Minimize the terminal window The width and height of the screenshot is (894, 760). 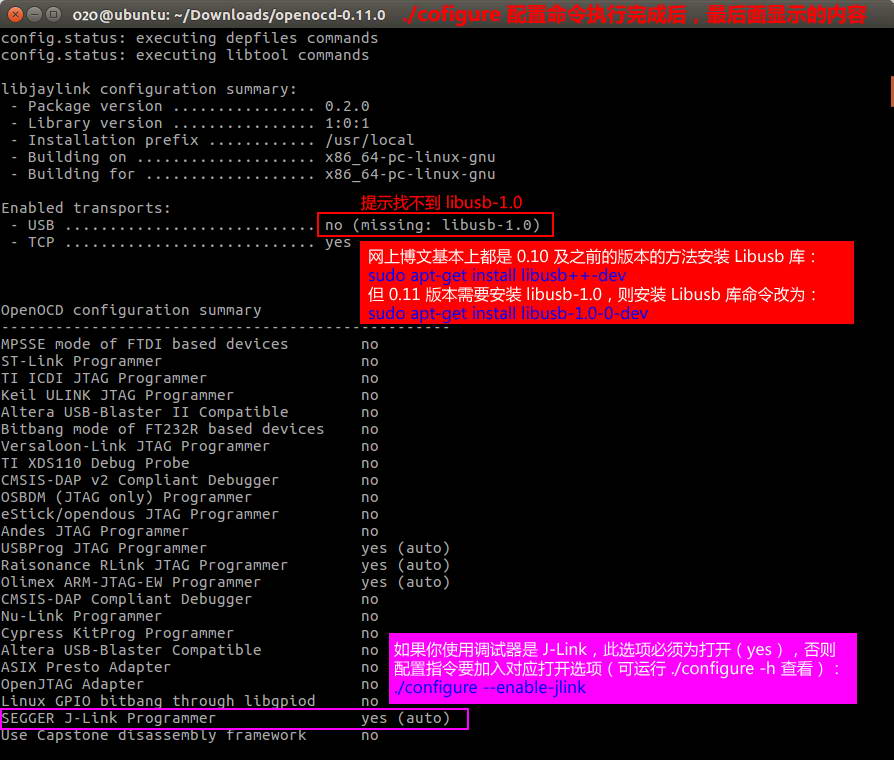[x=34, y=14]
